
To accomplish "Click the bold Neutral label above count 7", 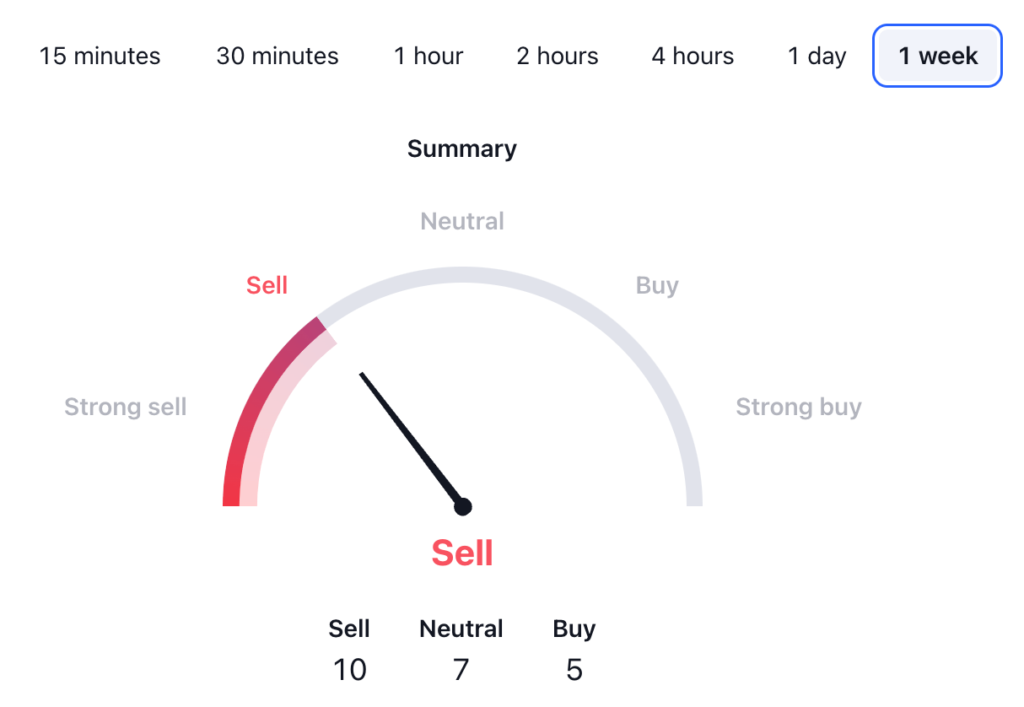I will point(461,629).
